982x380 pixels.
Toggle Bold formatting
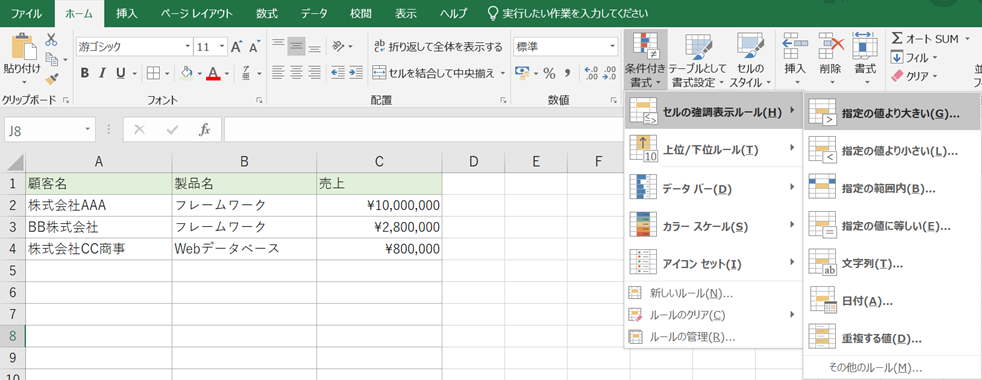click(85, 73)
